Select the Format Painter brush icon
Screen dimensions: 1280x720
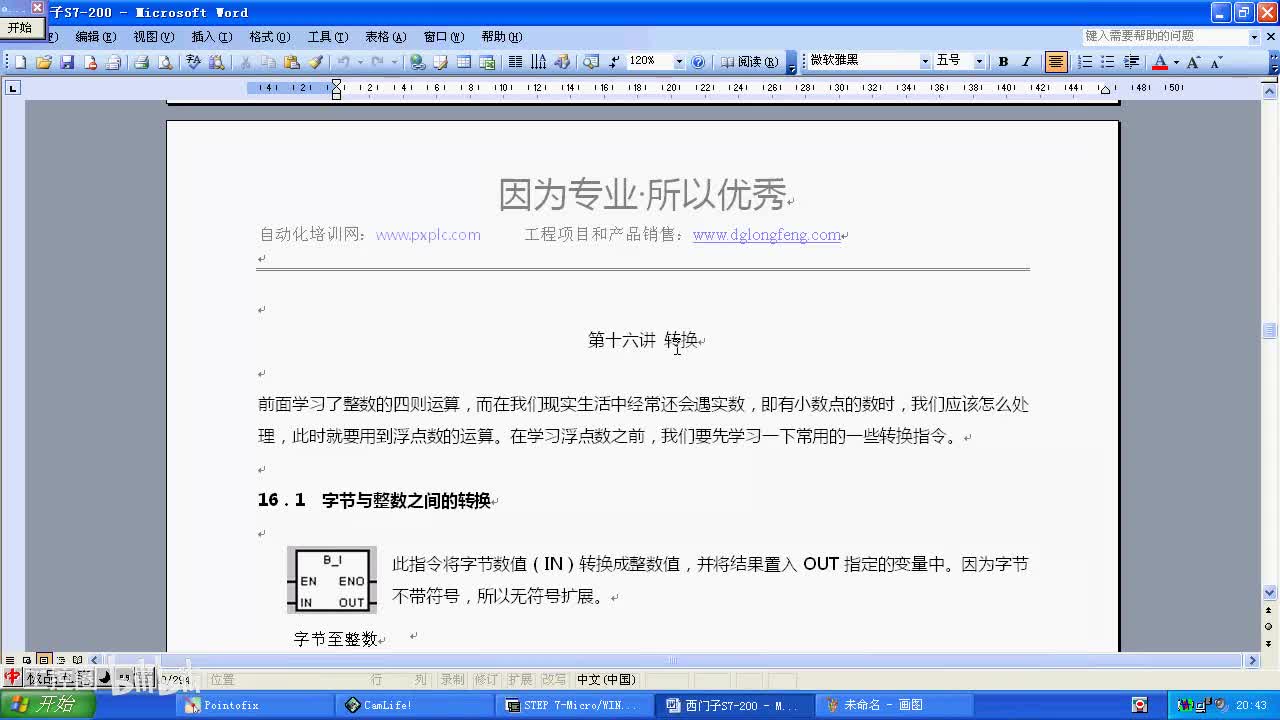(x=315, y=62)
